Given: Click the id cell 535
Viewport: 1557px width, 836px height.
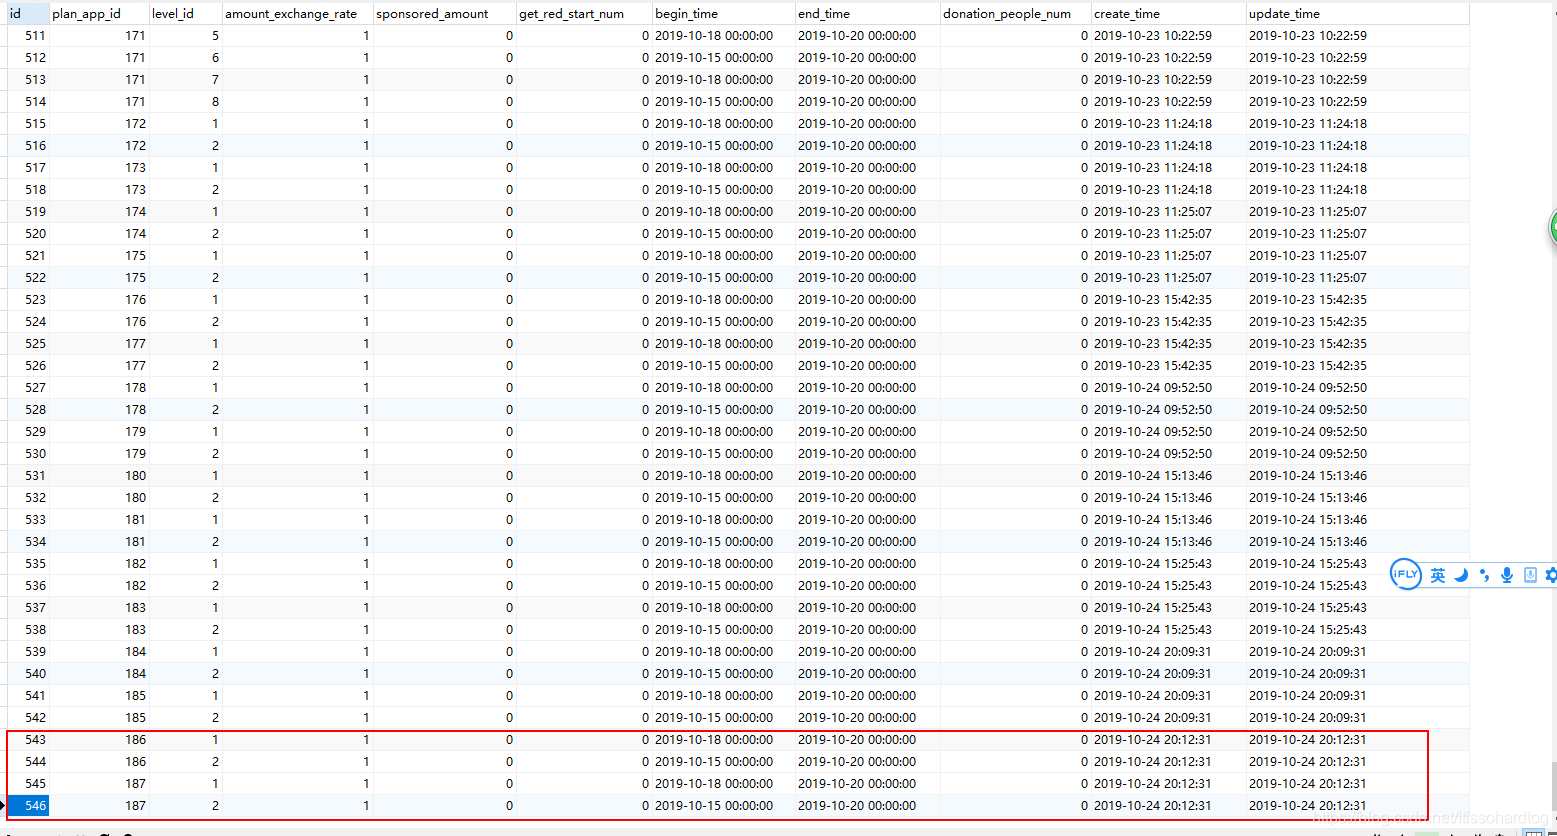Looking at the screenshot, I should click(27, 564).
